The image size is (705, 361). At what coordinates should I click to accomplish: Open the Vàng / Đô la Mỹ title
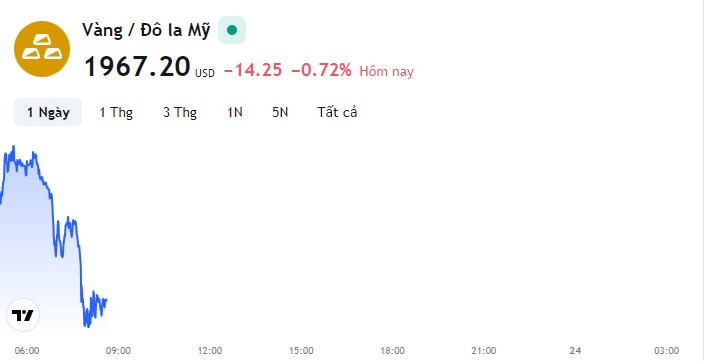[146, 31]
